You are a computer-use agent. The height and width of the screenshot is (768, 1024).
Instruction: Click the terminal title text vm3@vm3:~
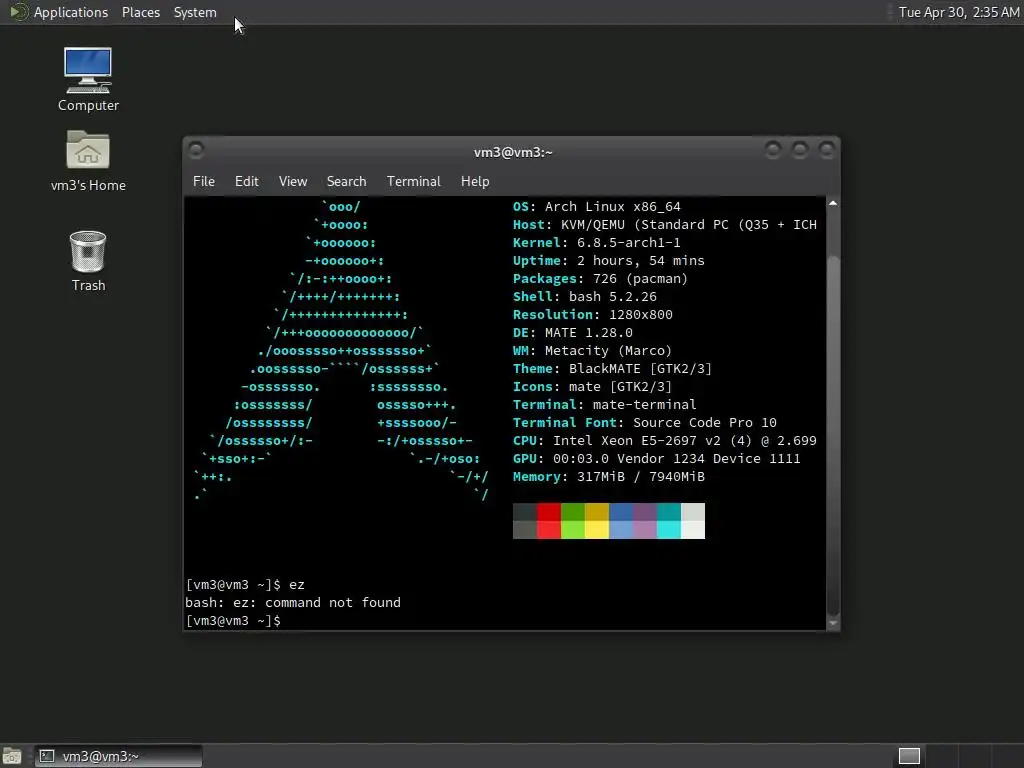pyautogui.click(x=513, y=152)
